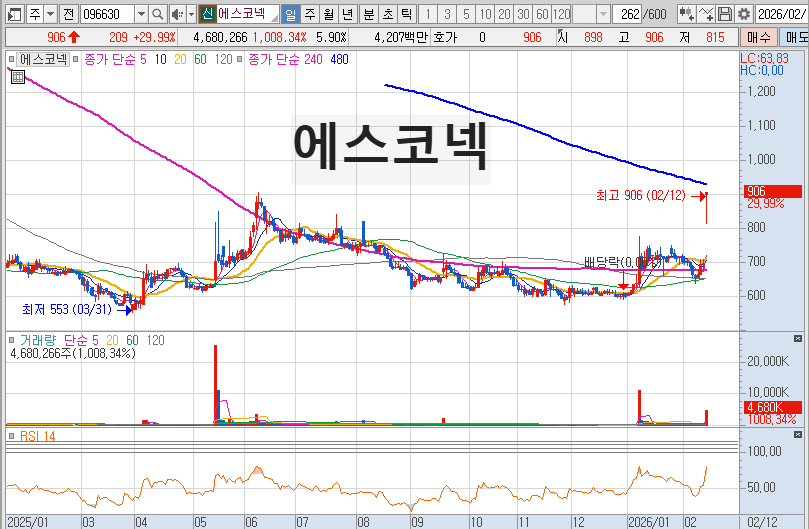Select the 30 interval button
This screenshot has height=529, width=809.
pos(523,14)
